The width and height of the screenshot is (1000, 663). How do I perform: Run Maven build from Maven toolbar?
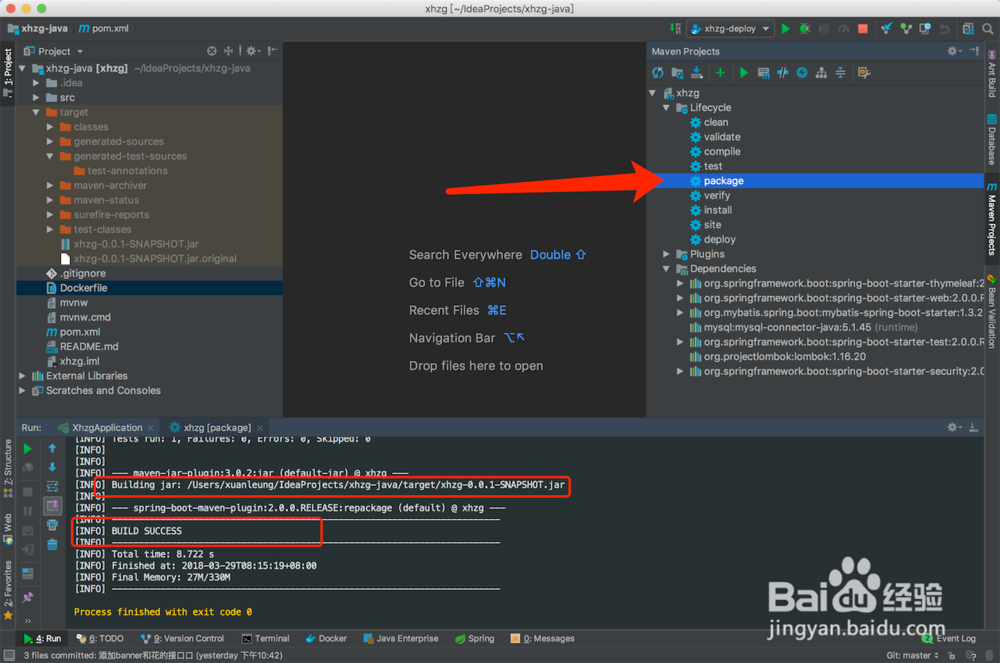click(744, 73)
